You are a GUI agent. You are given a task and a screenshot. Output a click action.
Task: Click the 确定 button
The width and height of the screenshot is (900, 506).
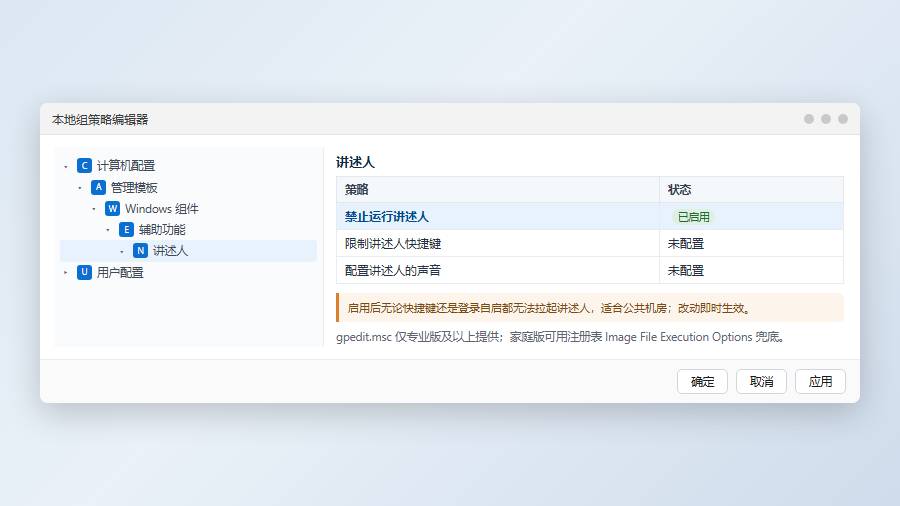point(703,382)
